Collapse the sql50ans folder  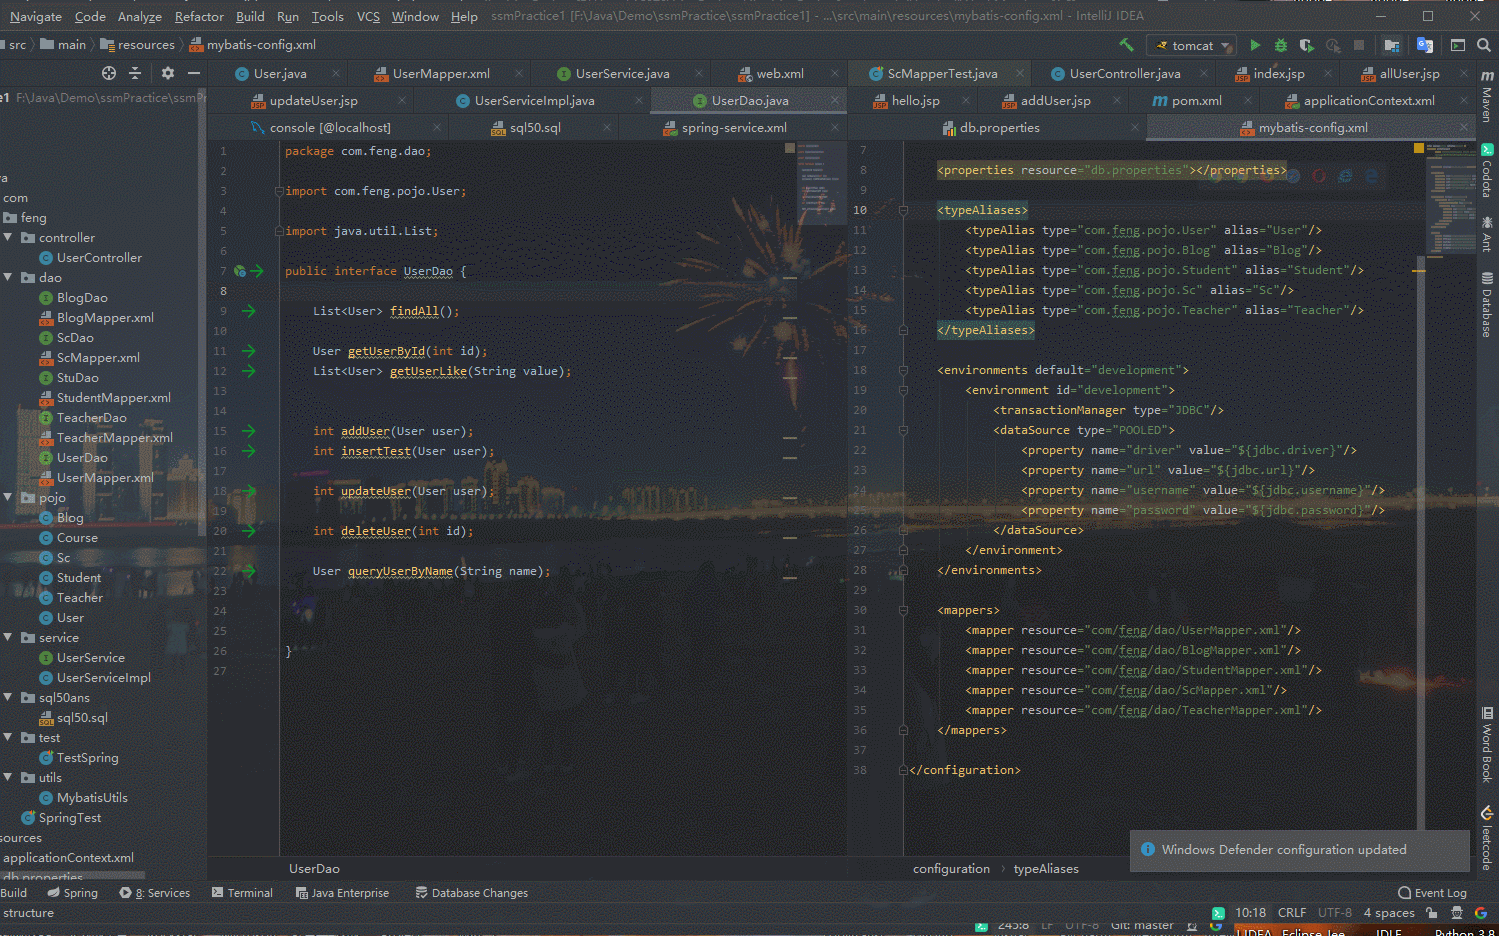tap(8, 697)
